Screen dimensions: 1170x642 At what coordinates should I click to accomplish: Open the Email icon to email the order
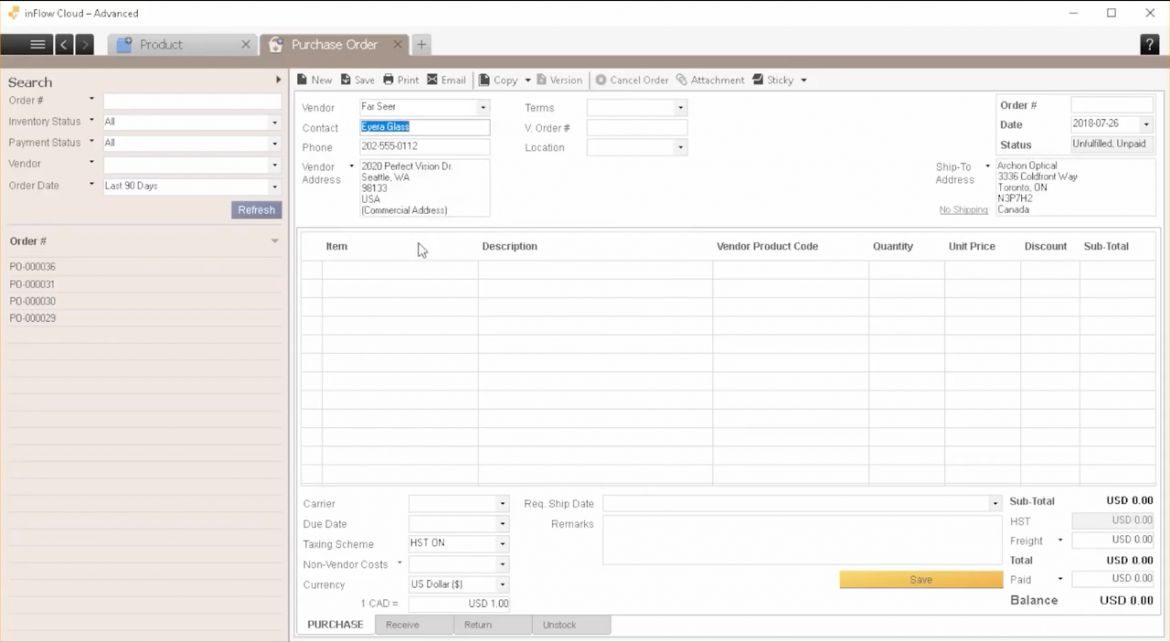[x=445, y=79]
